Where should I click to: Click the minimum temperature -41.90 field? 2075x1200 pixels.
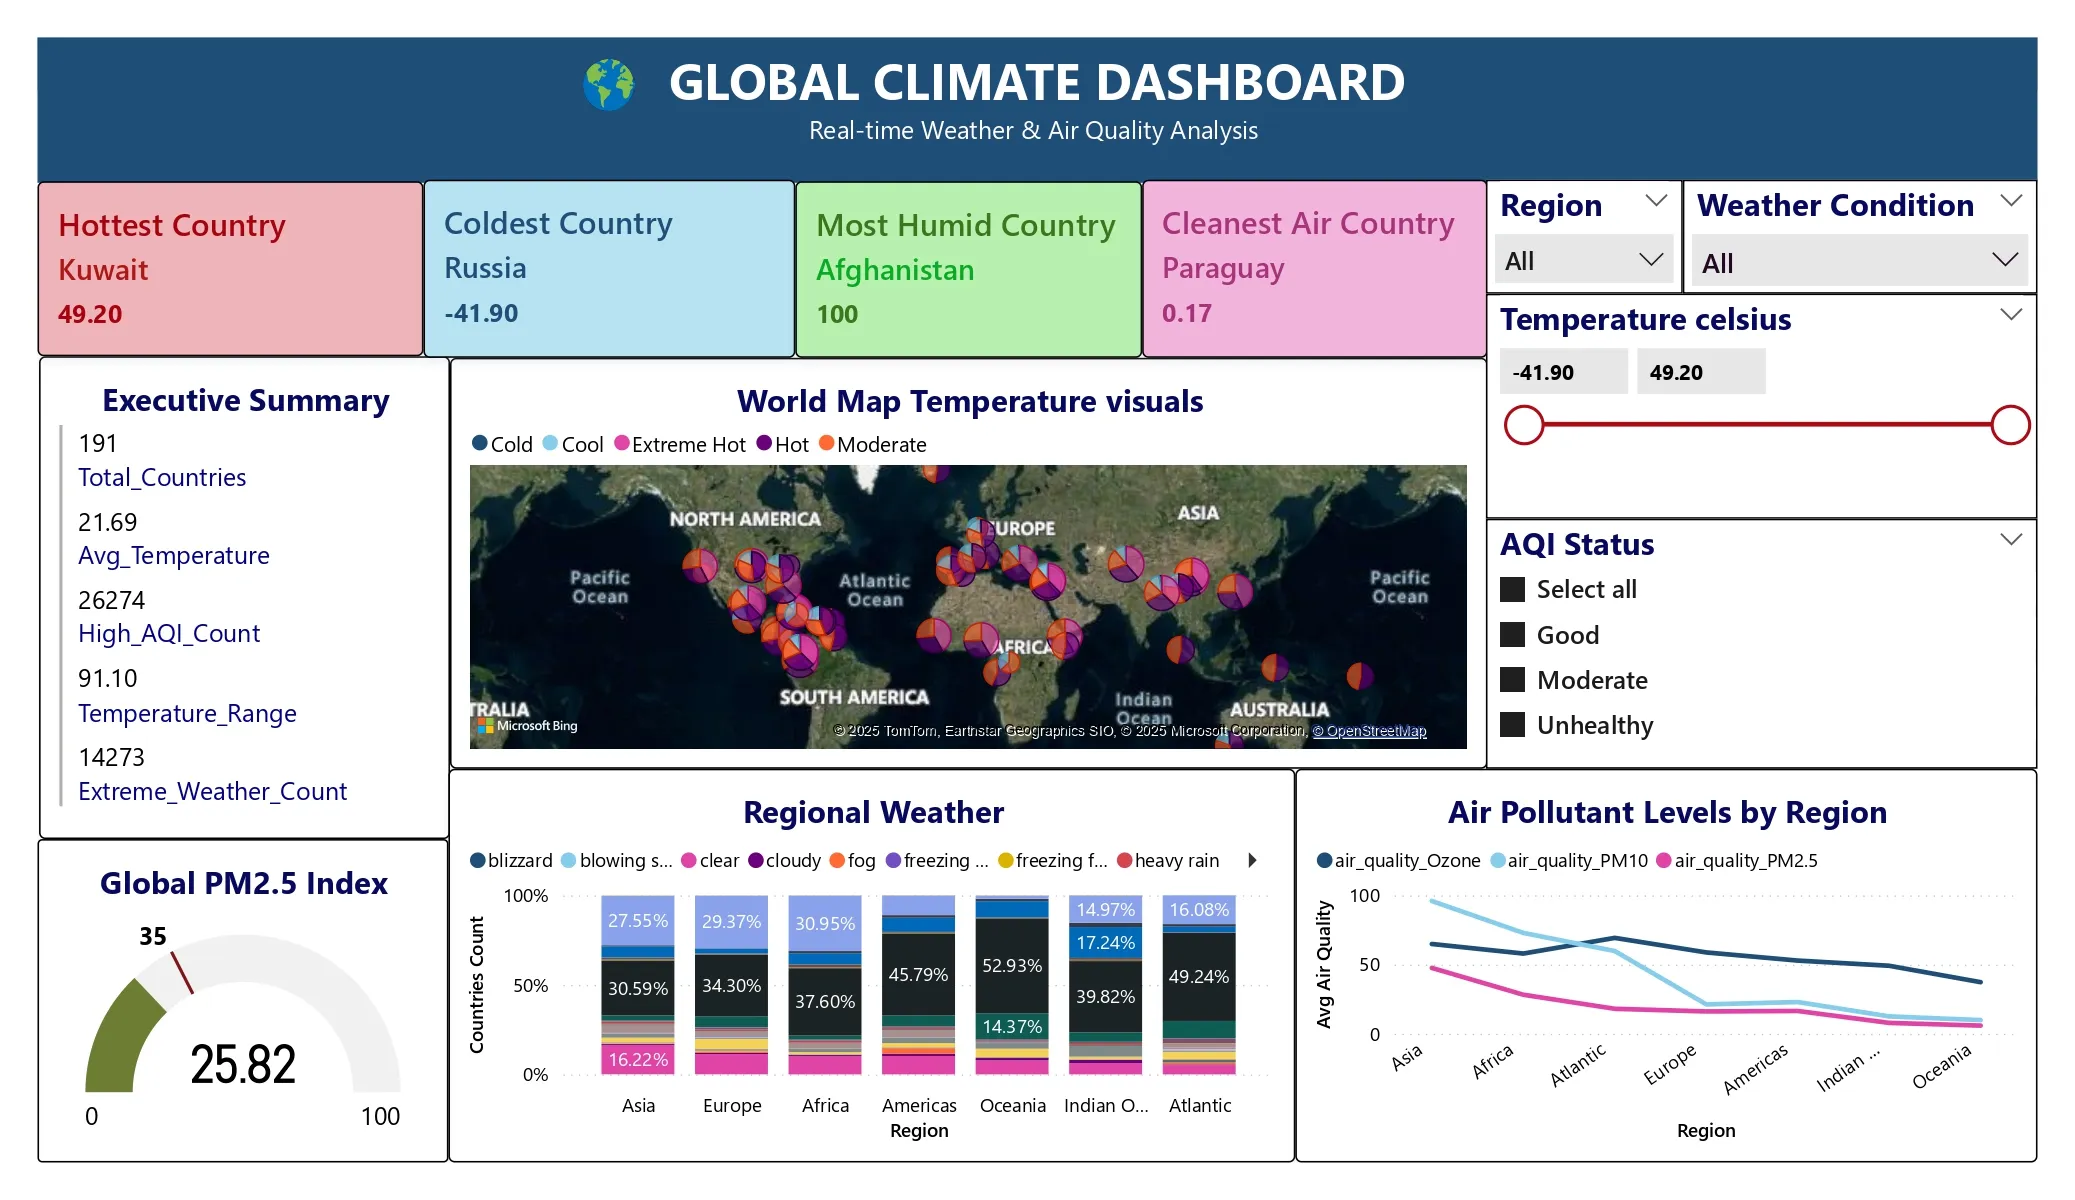pyautogui.click(x=1563, y=372)
